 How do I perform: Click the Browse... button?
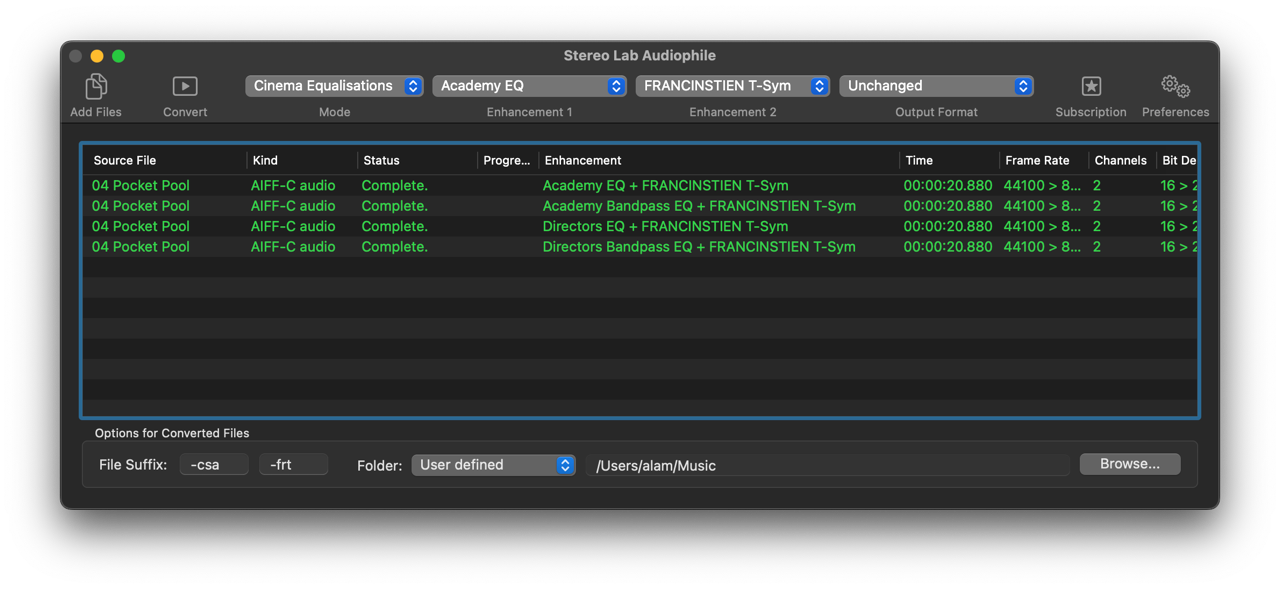click(1129, 464)
